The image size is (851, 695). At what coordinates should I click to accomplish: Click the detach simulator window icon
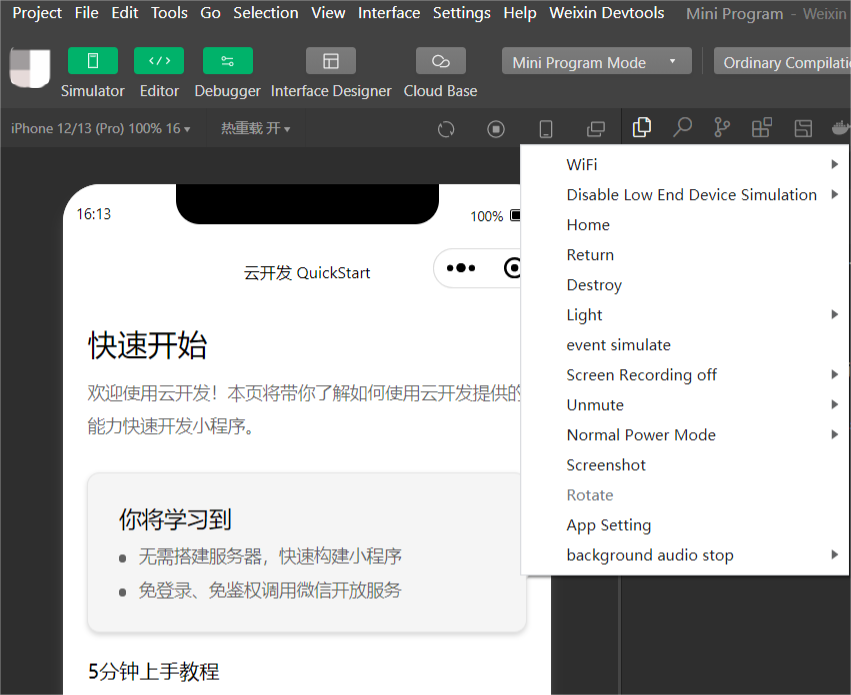click(596, 129)
